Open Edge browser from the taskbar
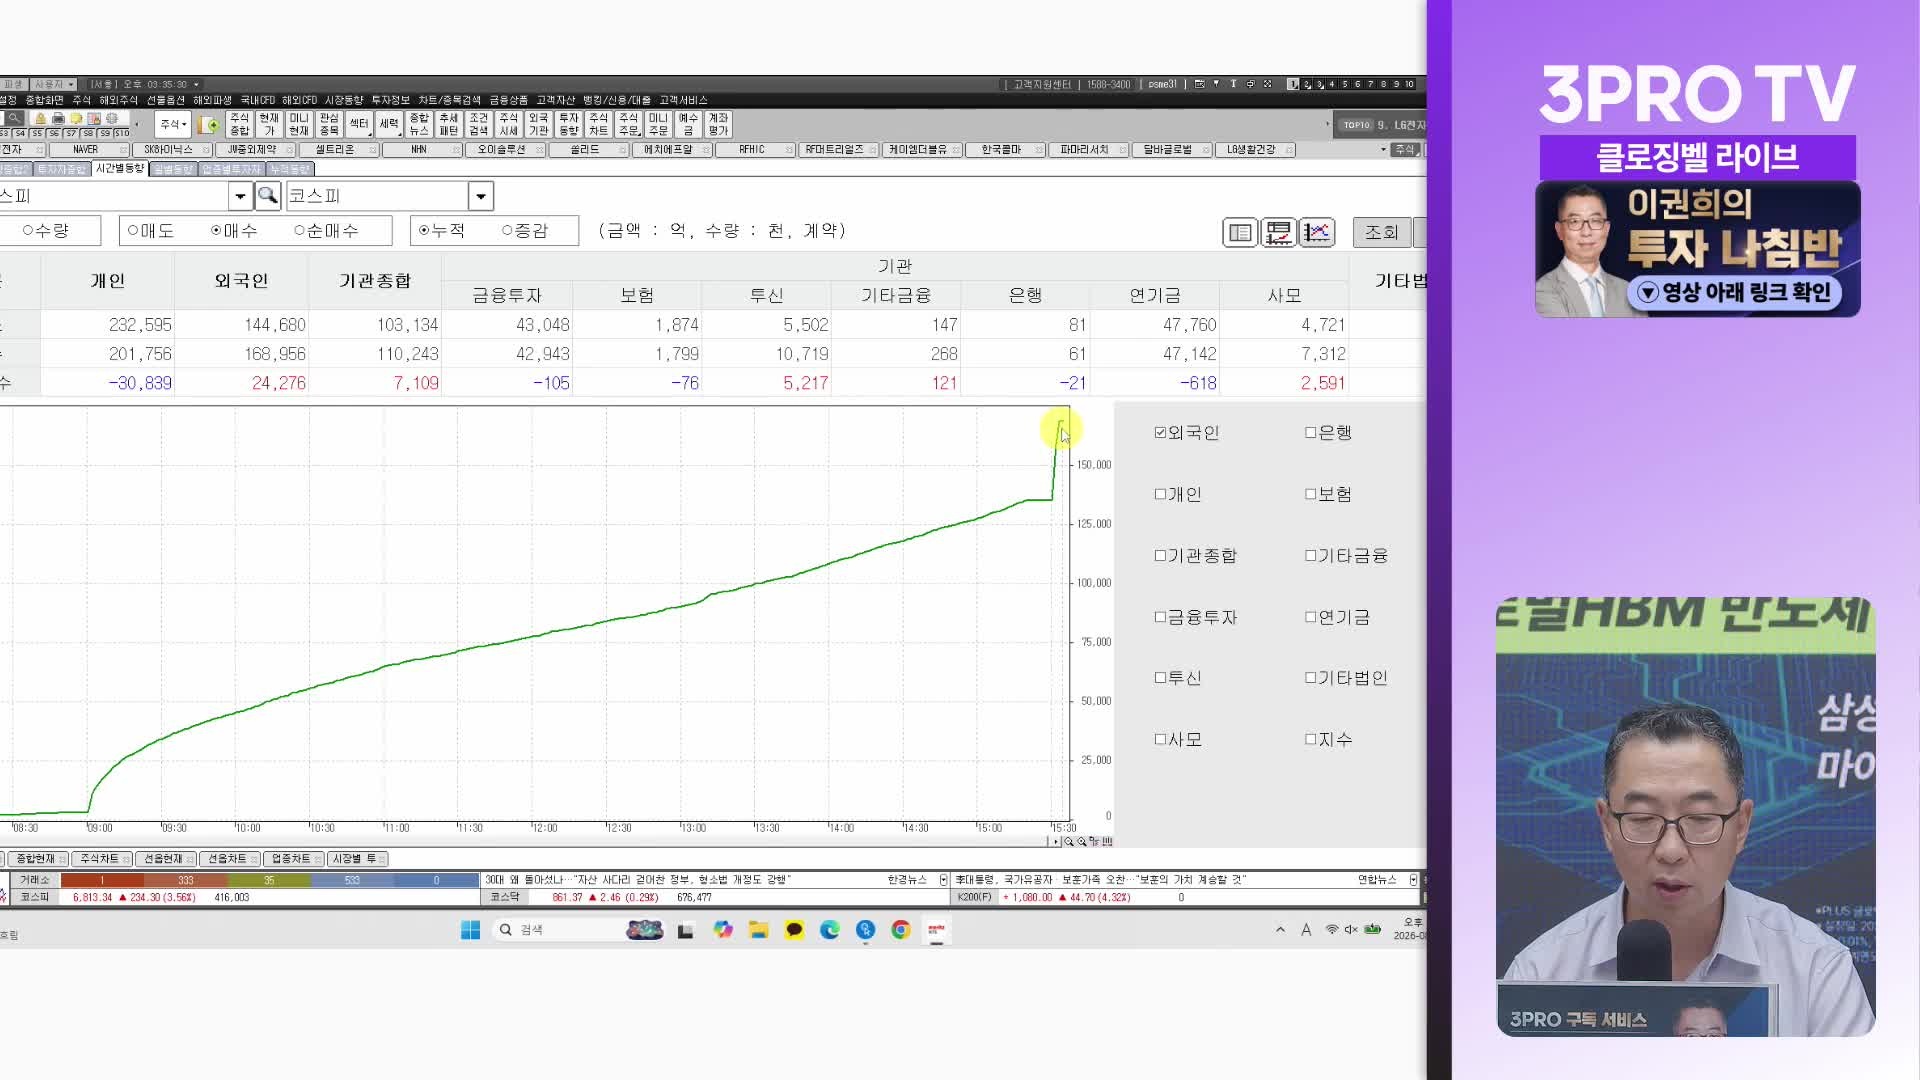This screenshot has width=1920, height=1080. [x=829, y=930]
